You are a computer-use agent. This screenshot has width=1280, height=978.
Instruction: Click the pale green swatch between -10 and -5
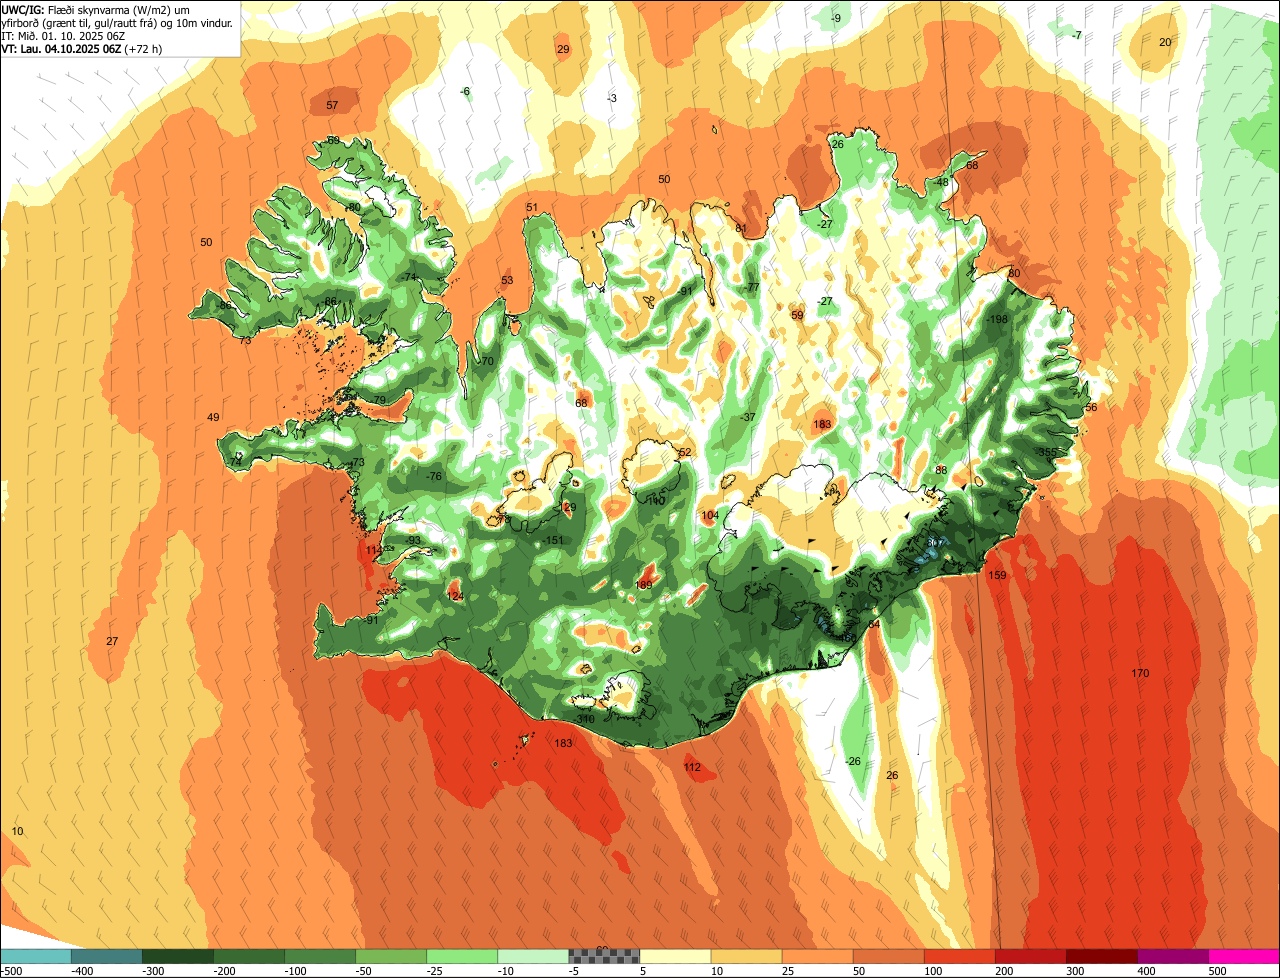pos(533,957)
